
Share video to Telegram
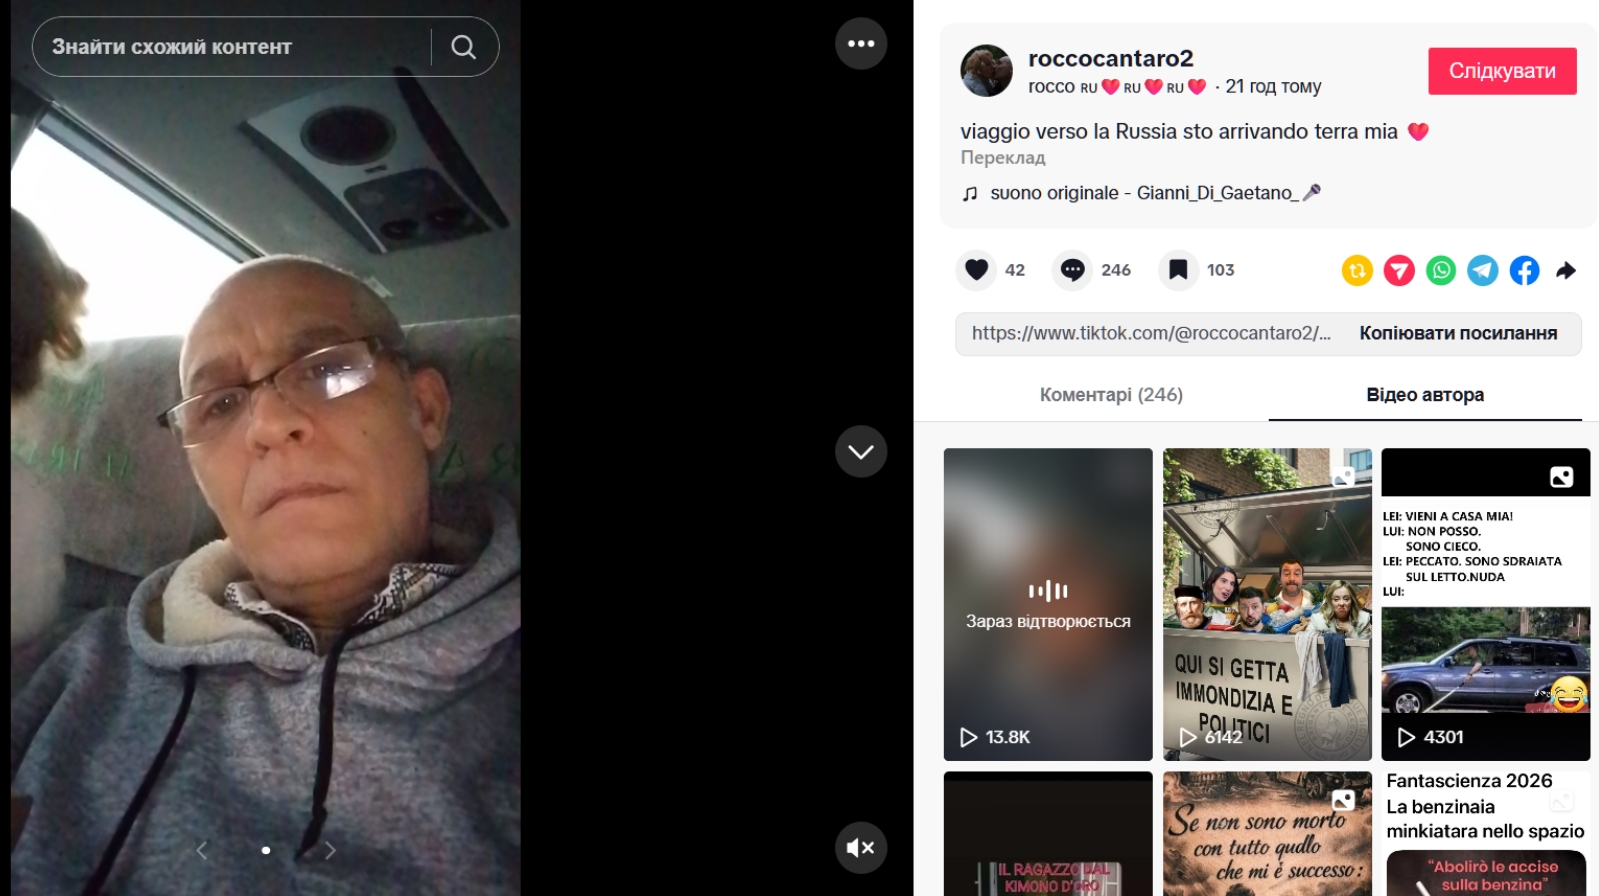(1483, 270)
